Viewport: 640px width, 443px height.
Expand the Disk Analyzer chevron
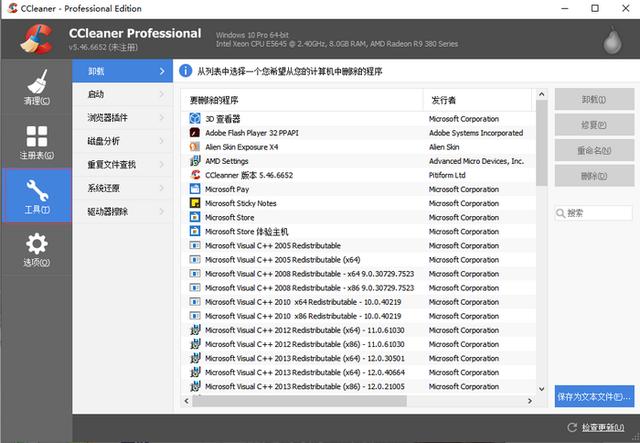(162, 141)
